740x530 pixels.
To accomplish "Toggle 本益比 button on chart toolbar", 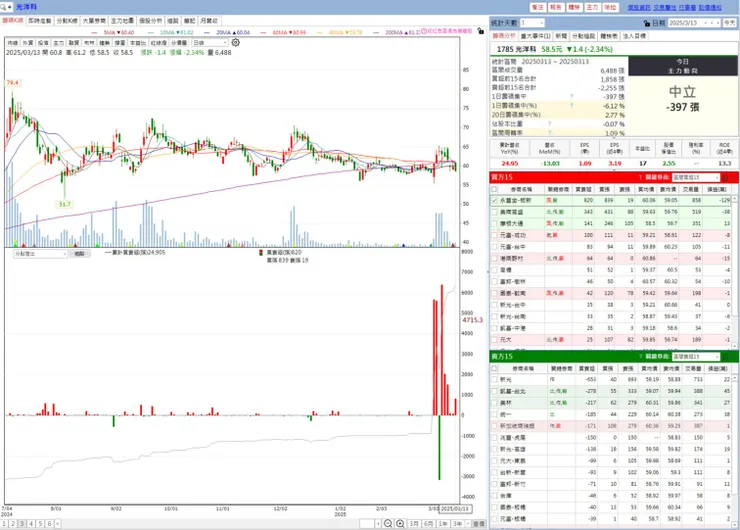I will tap(138, 42).
